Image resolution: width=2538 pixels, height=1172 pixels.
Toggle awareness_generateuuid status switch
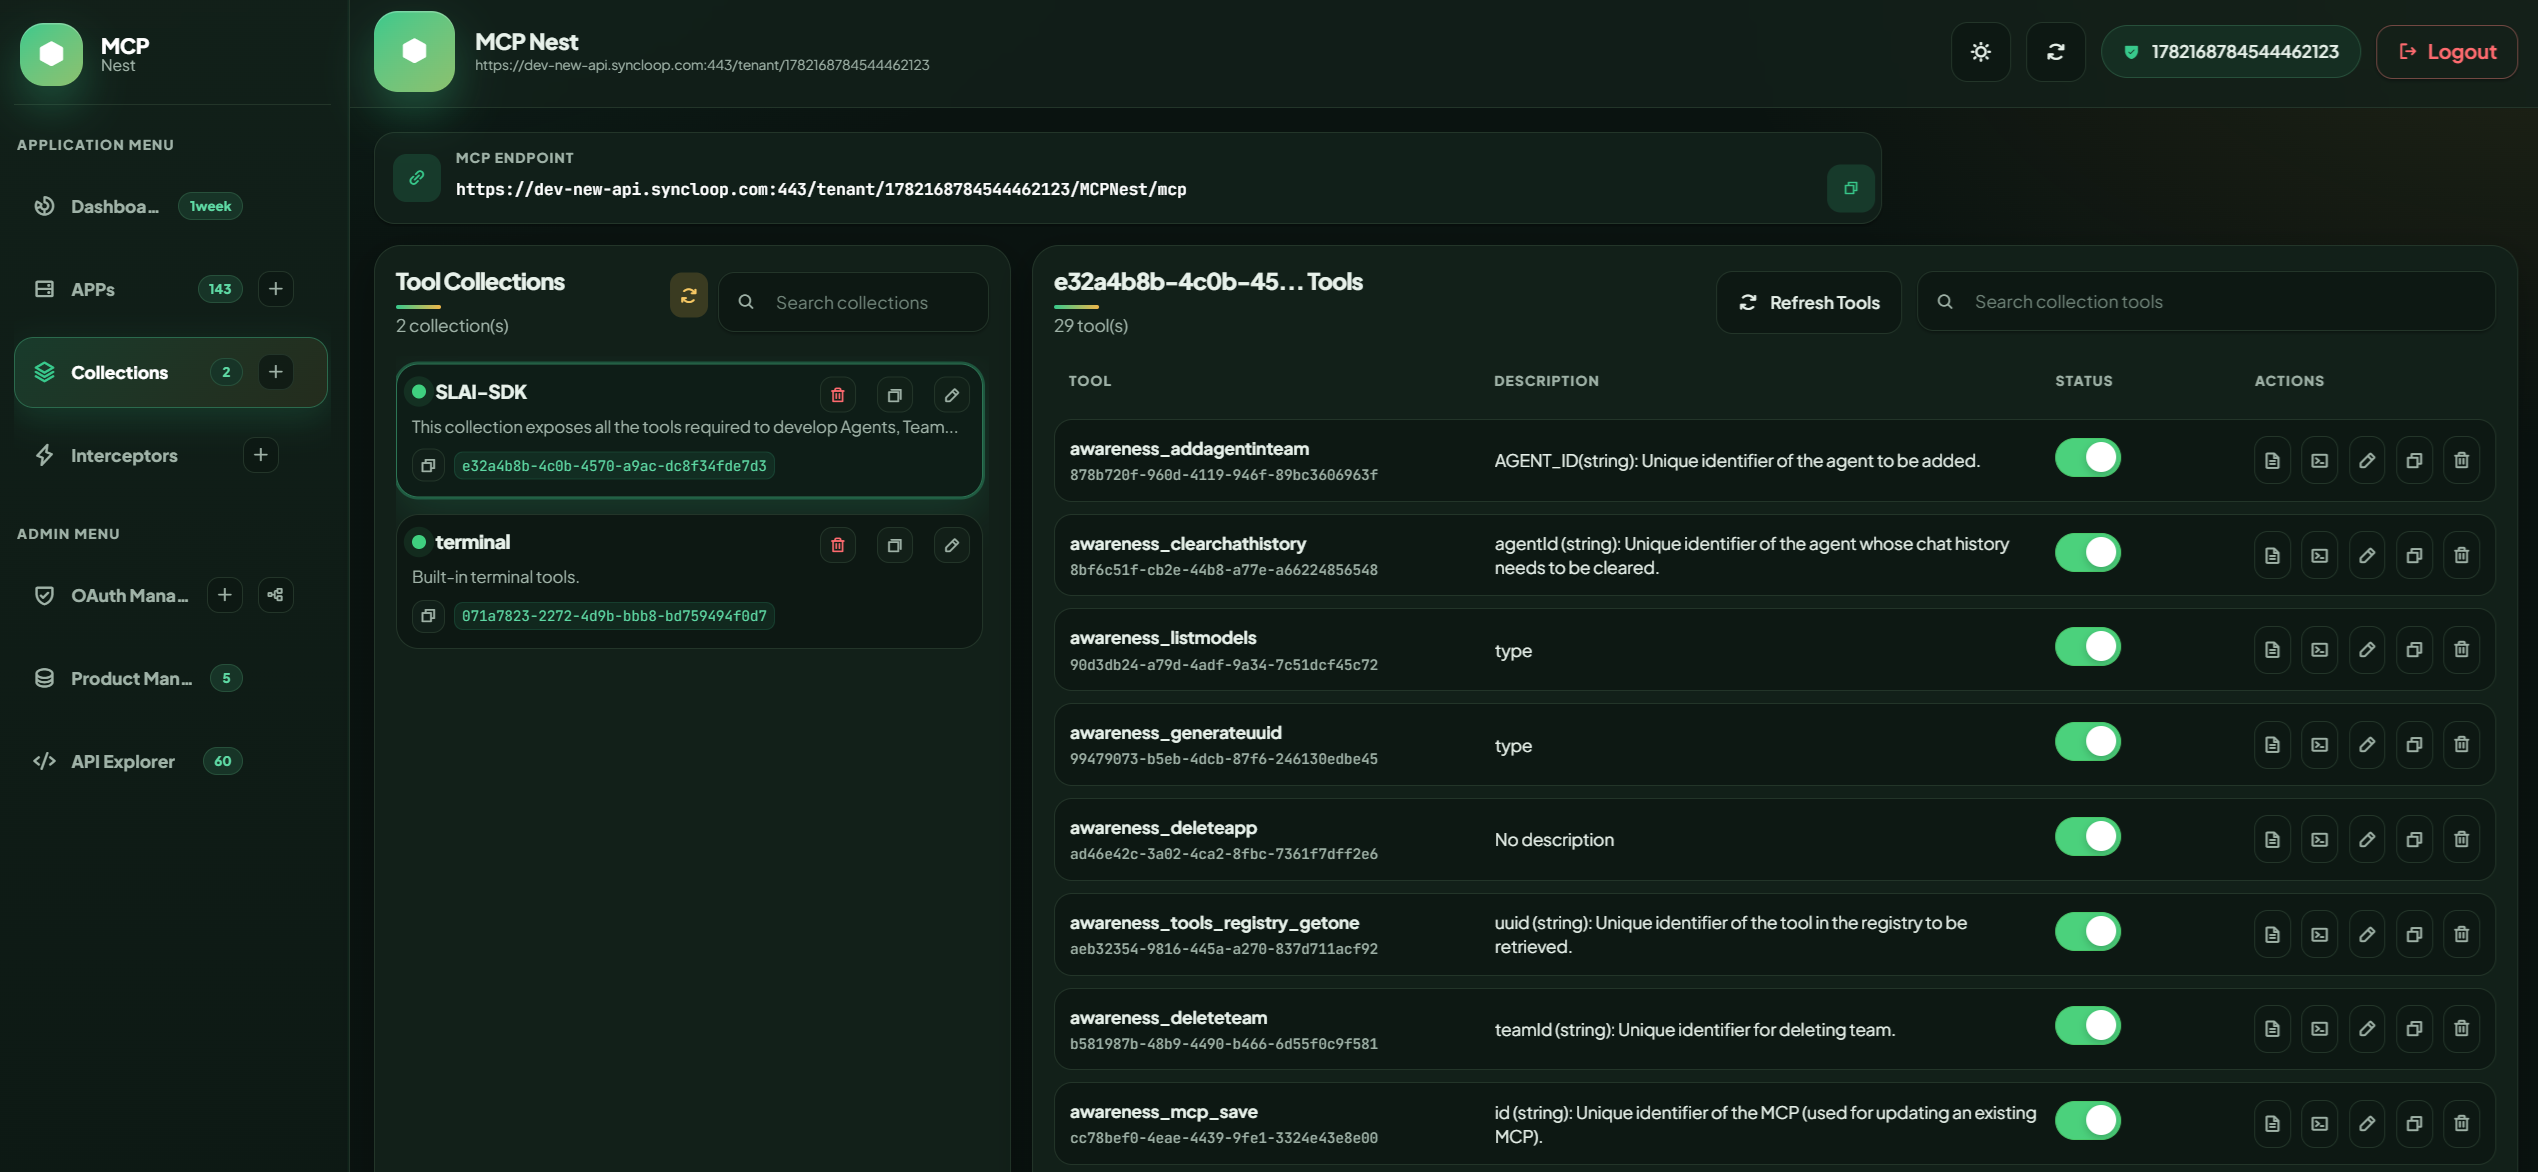tap(2088, 742)
